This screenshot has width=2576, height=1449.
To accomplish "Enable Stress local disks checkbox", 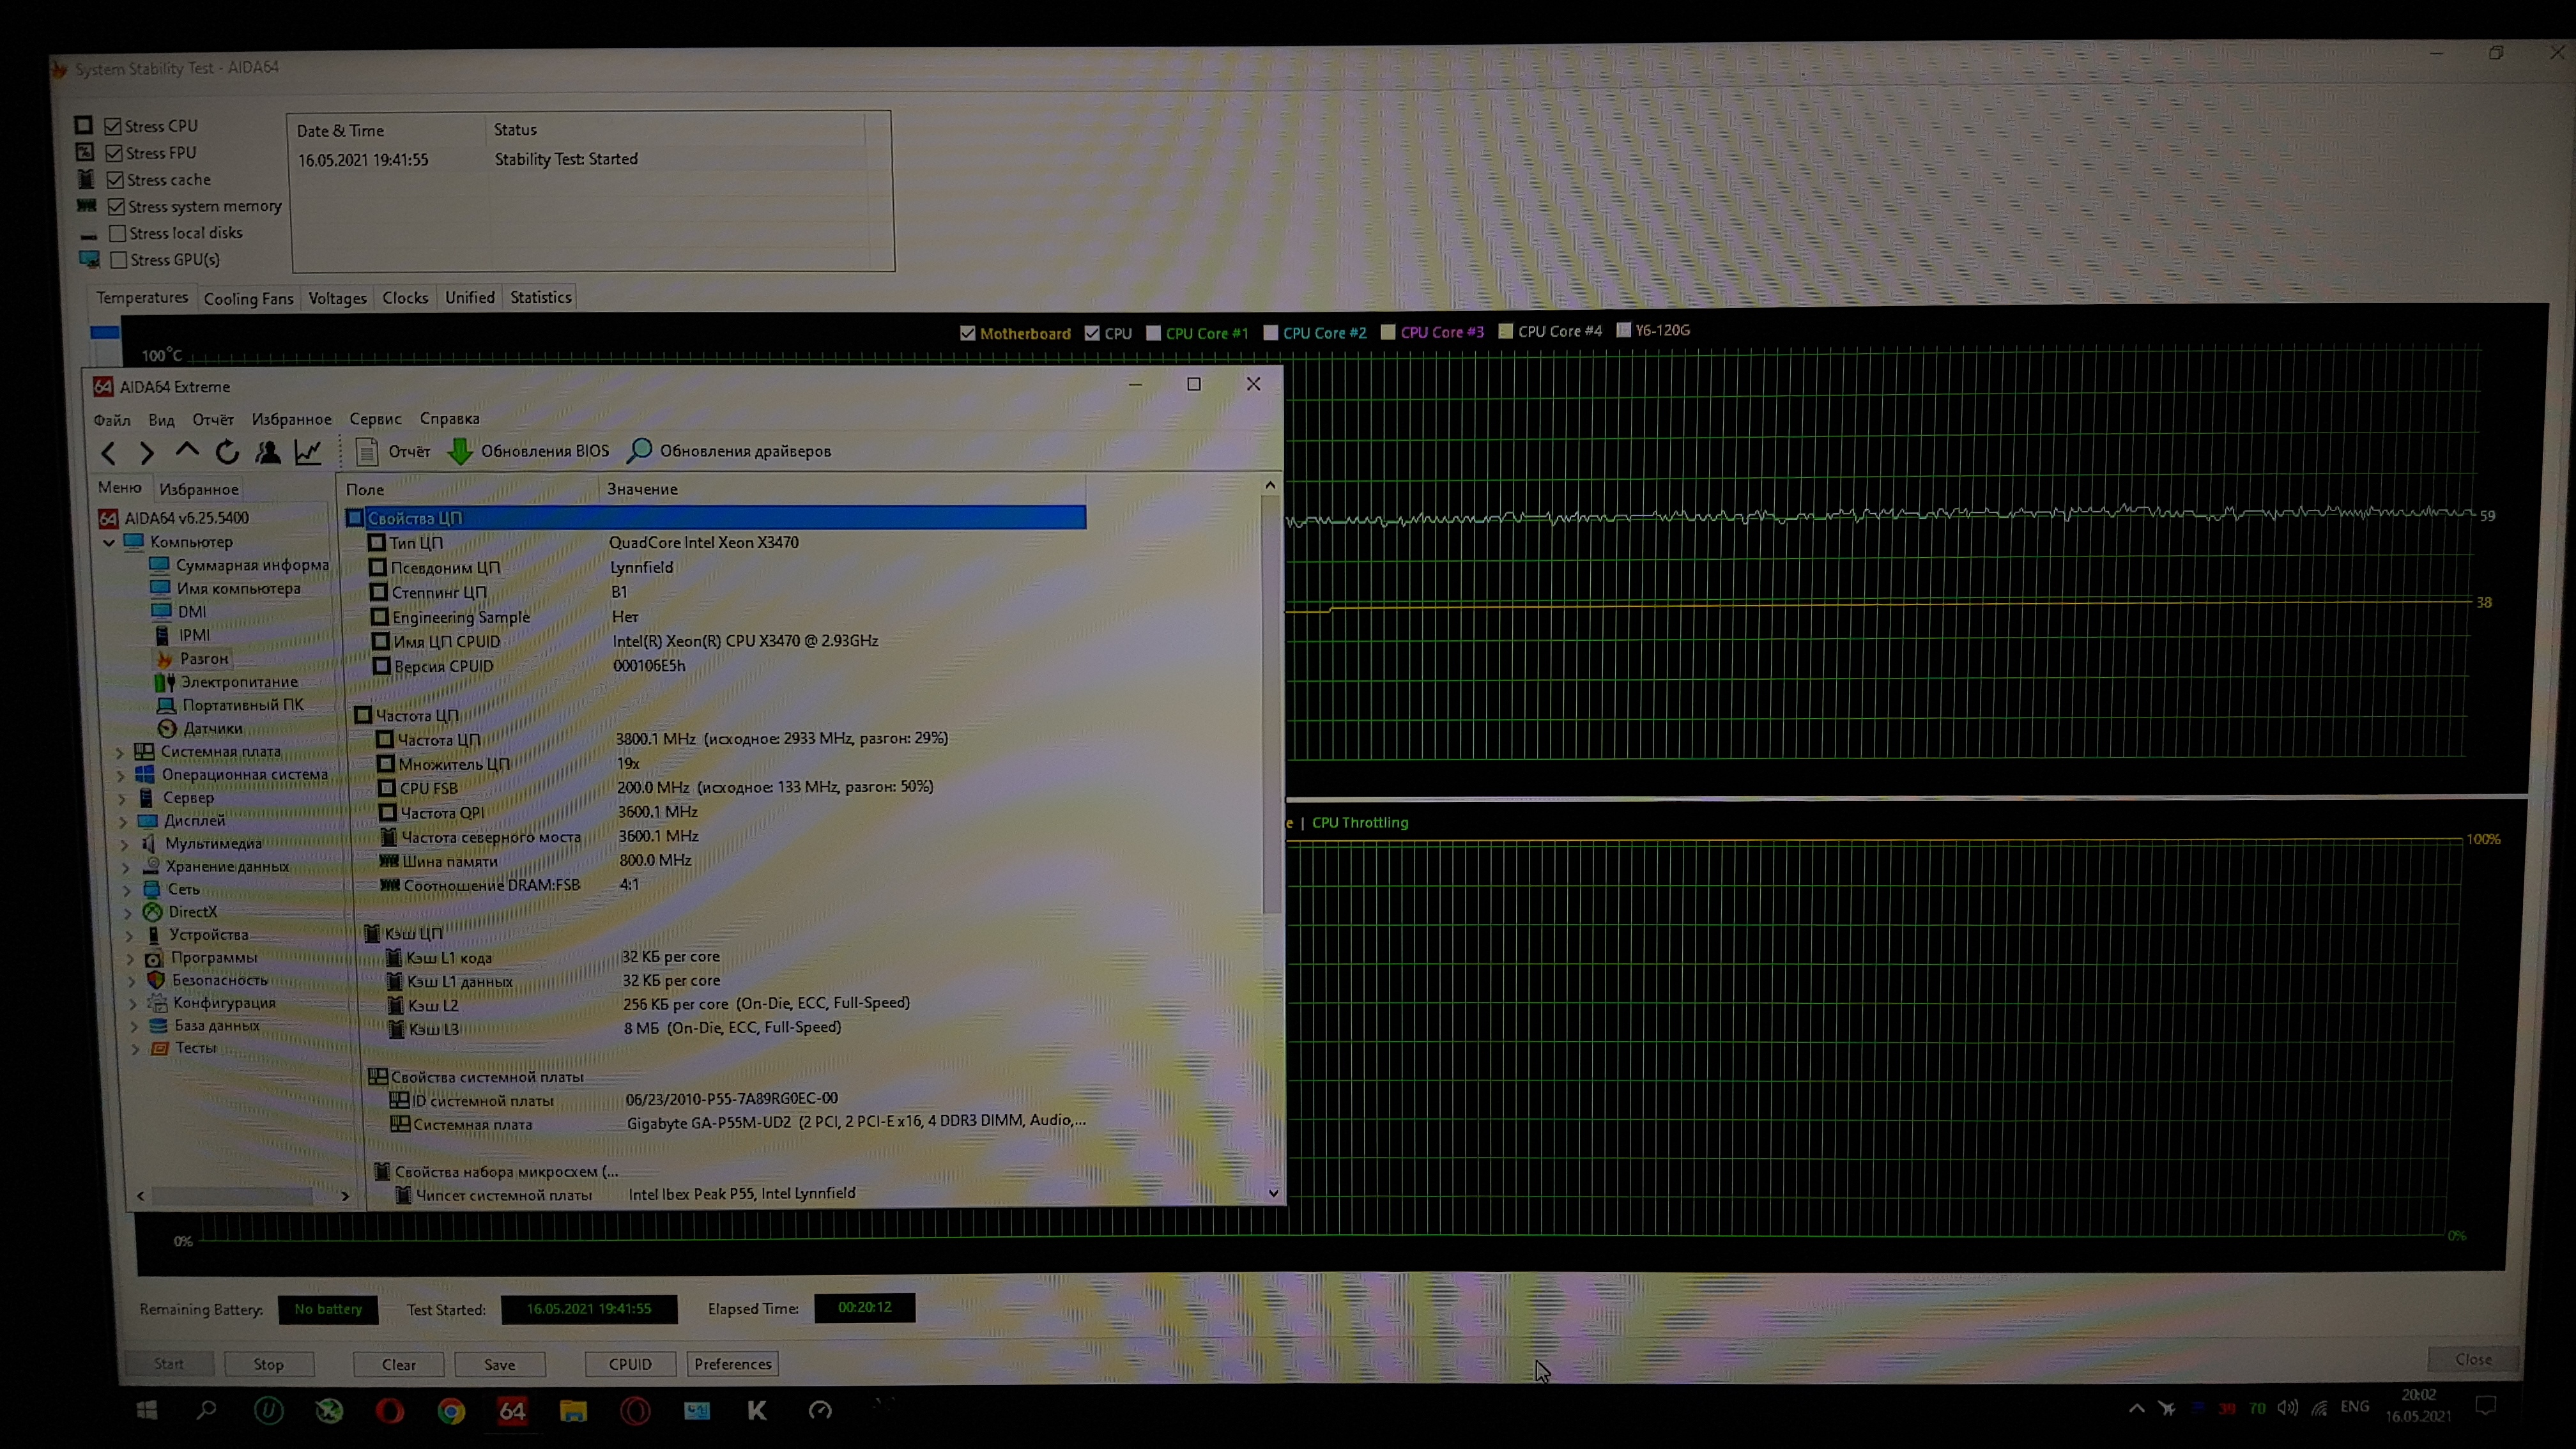I will point(118,233).
